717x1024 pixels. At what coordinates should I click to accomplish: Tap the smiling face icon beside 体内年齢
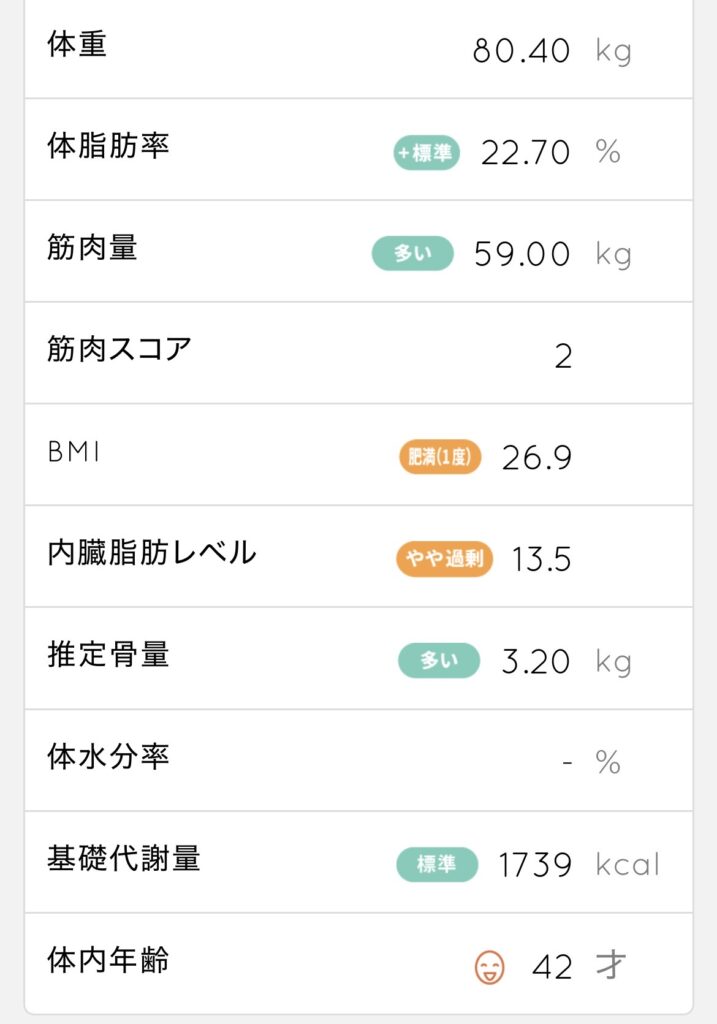pos(489,967)
